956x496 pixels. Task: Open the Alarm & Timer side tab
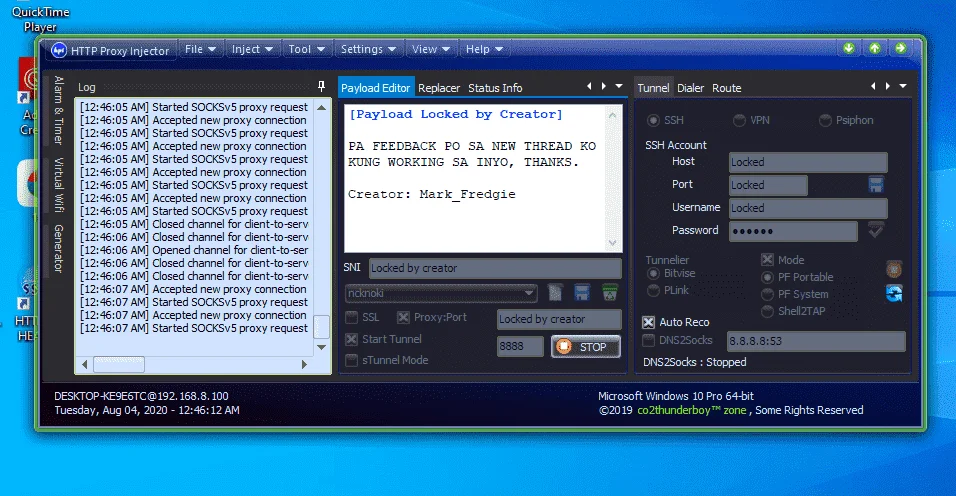point(59,110)
